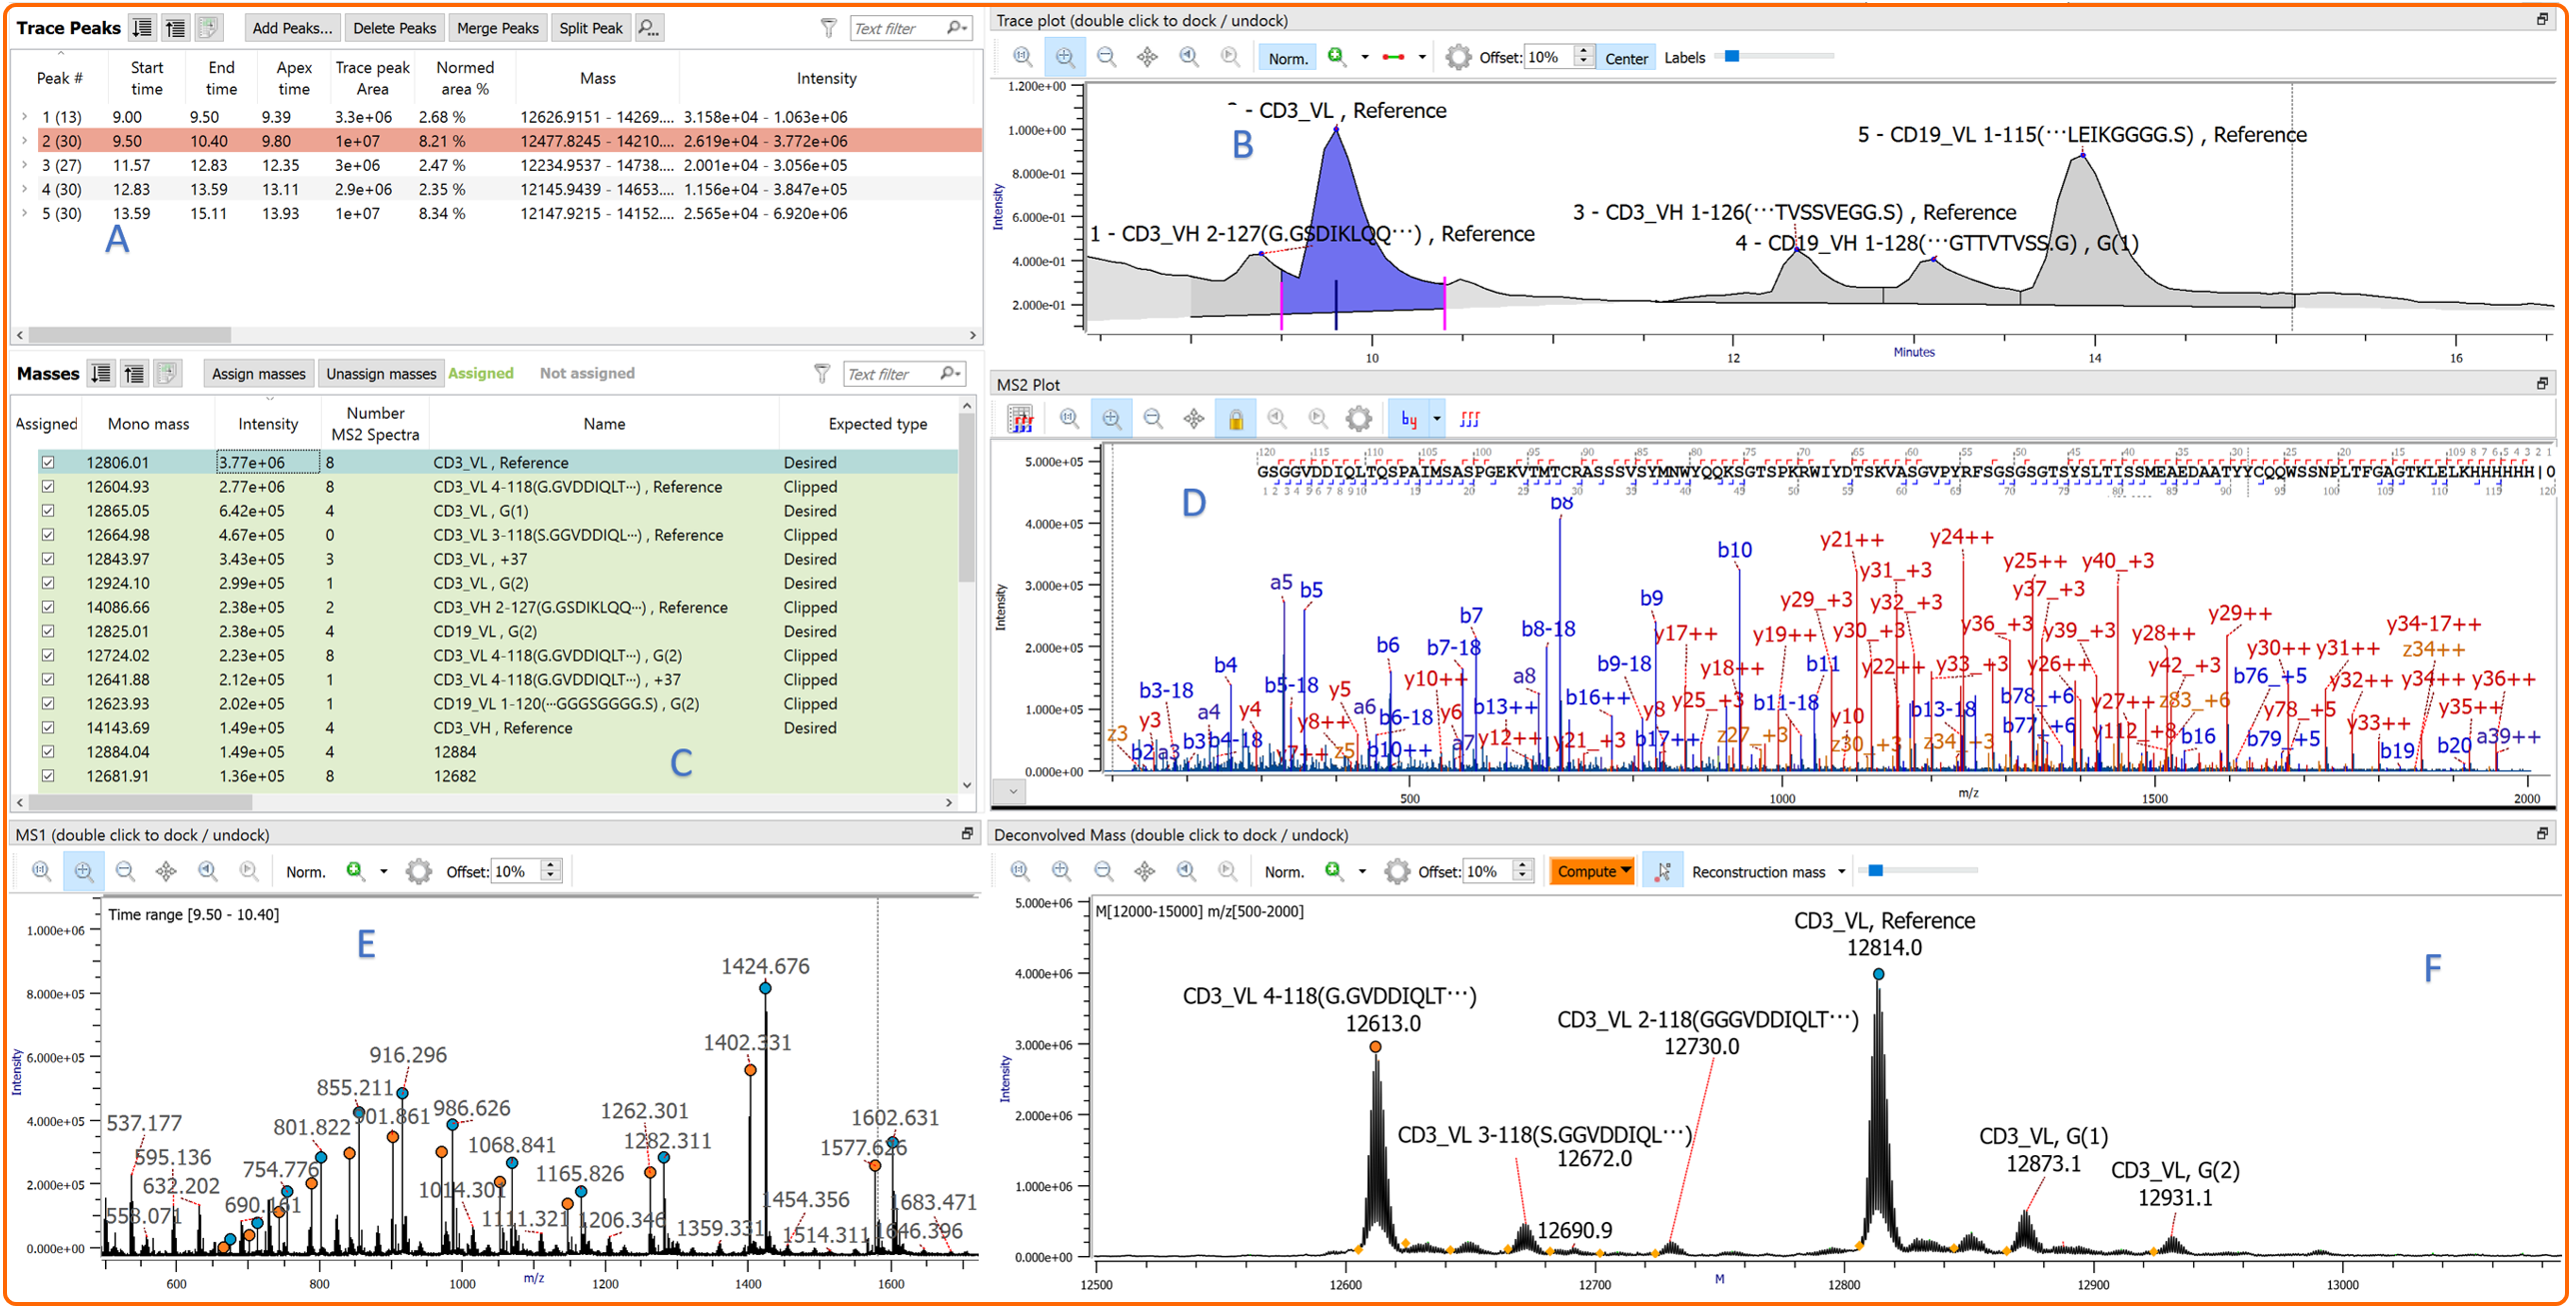This screenshot has height=1313, width=2576.
Task: Open the Reconstruction mass dropdown
Action: 1842,872
